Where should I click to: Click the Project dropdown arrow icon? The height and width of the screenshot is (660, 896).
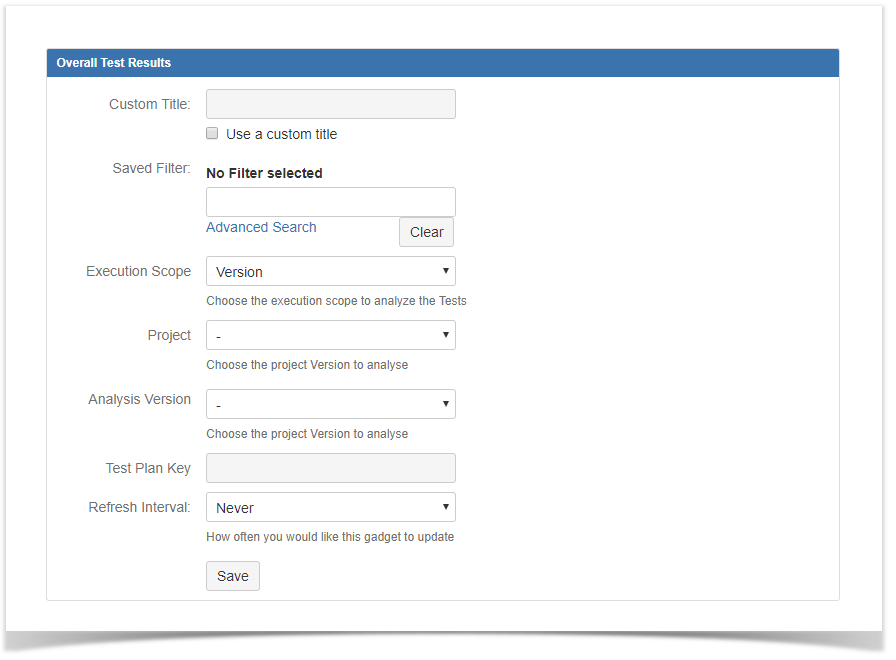(x=446, y=335)
